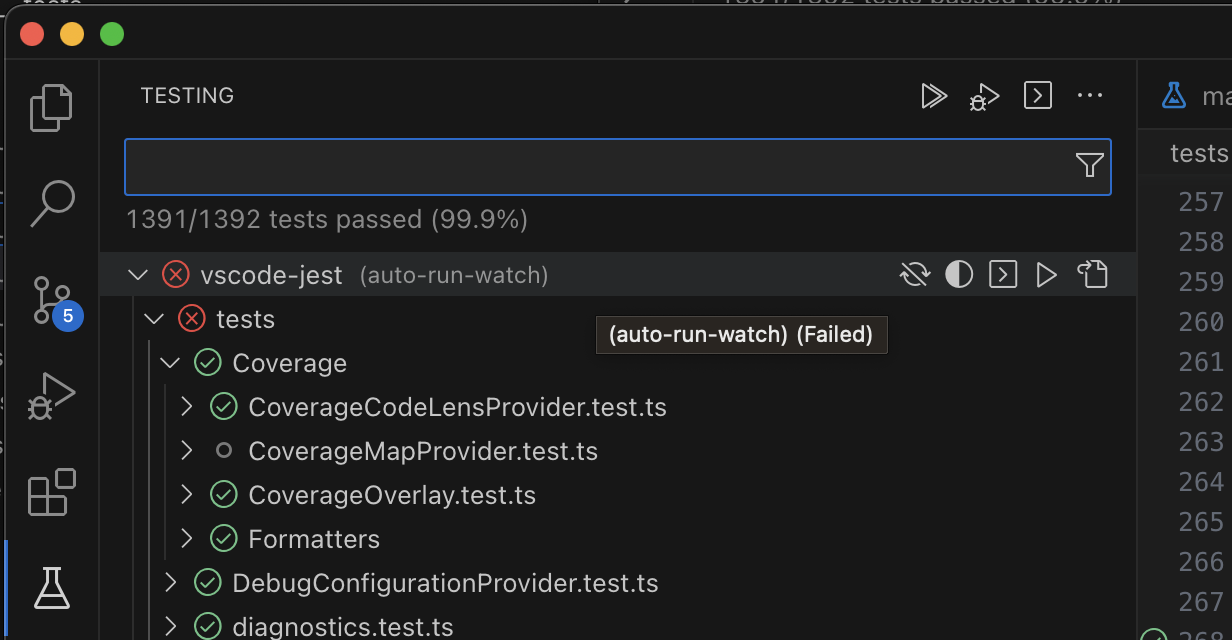This screenshot has width=1232, height=640.
Task: Open the Explorer sidebar icon
Action: (x=53, y=107)
